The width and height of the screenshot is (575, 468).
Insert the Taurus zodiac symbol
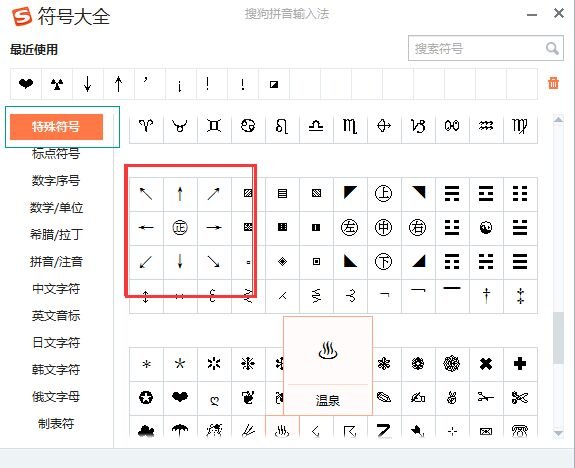tap(180, 126)
